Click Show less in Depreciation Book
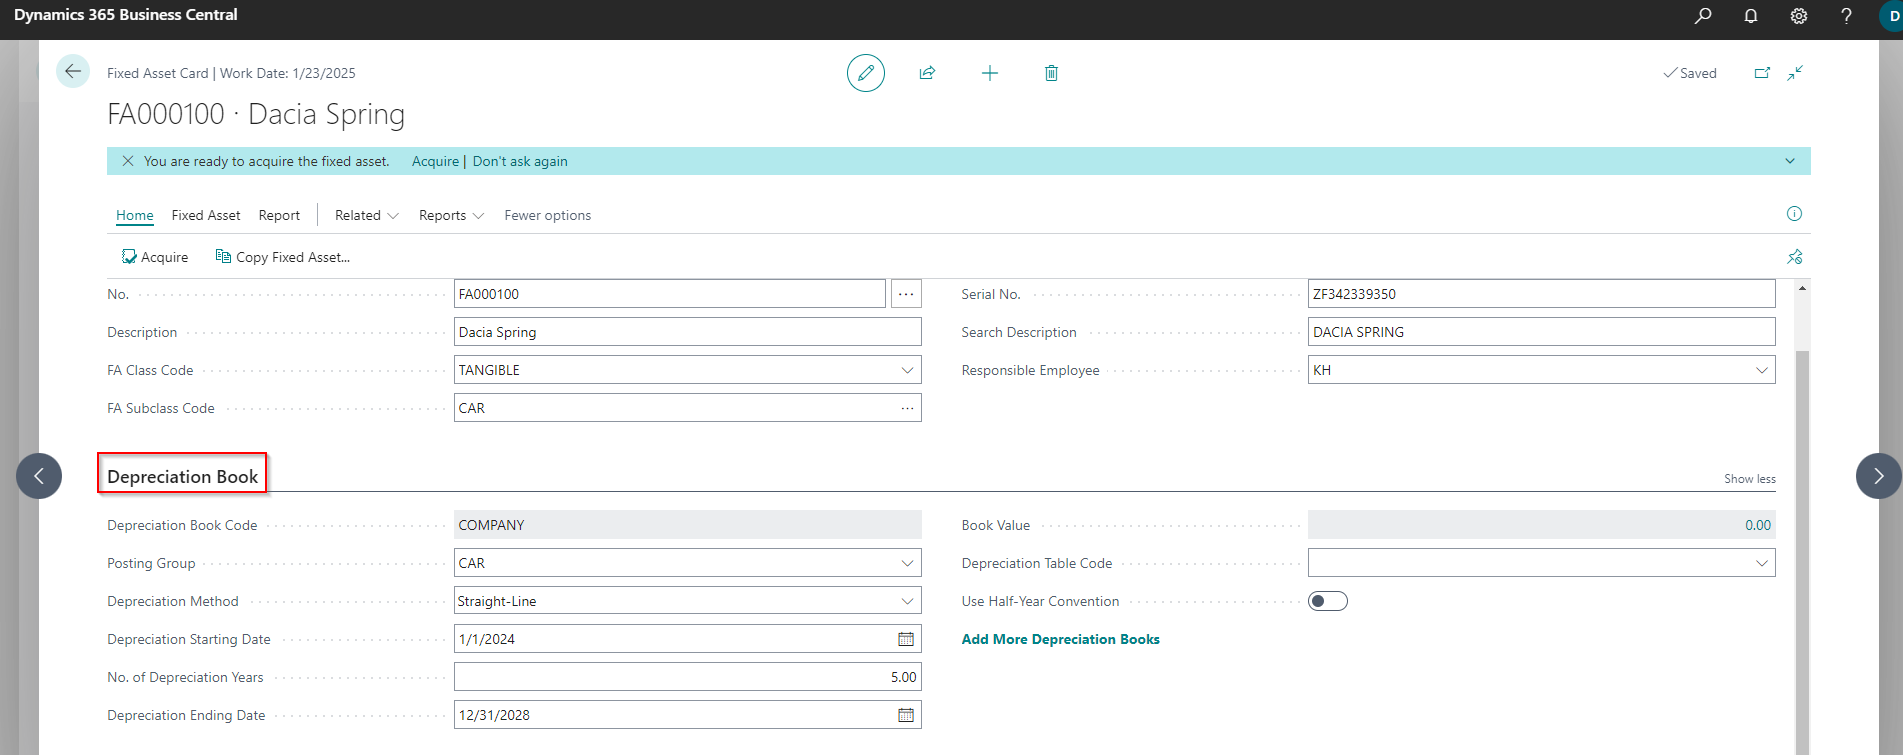The height and width of the screenshot is (755, 1903). (x=1749, y=479)
